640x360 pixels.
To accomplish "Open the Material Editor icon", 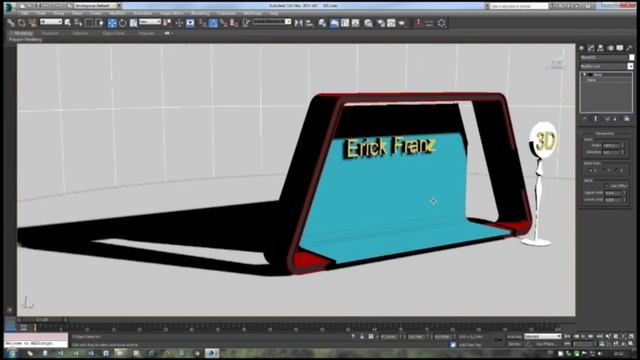I will coord(369,23).
